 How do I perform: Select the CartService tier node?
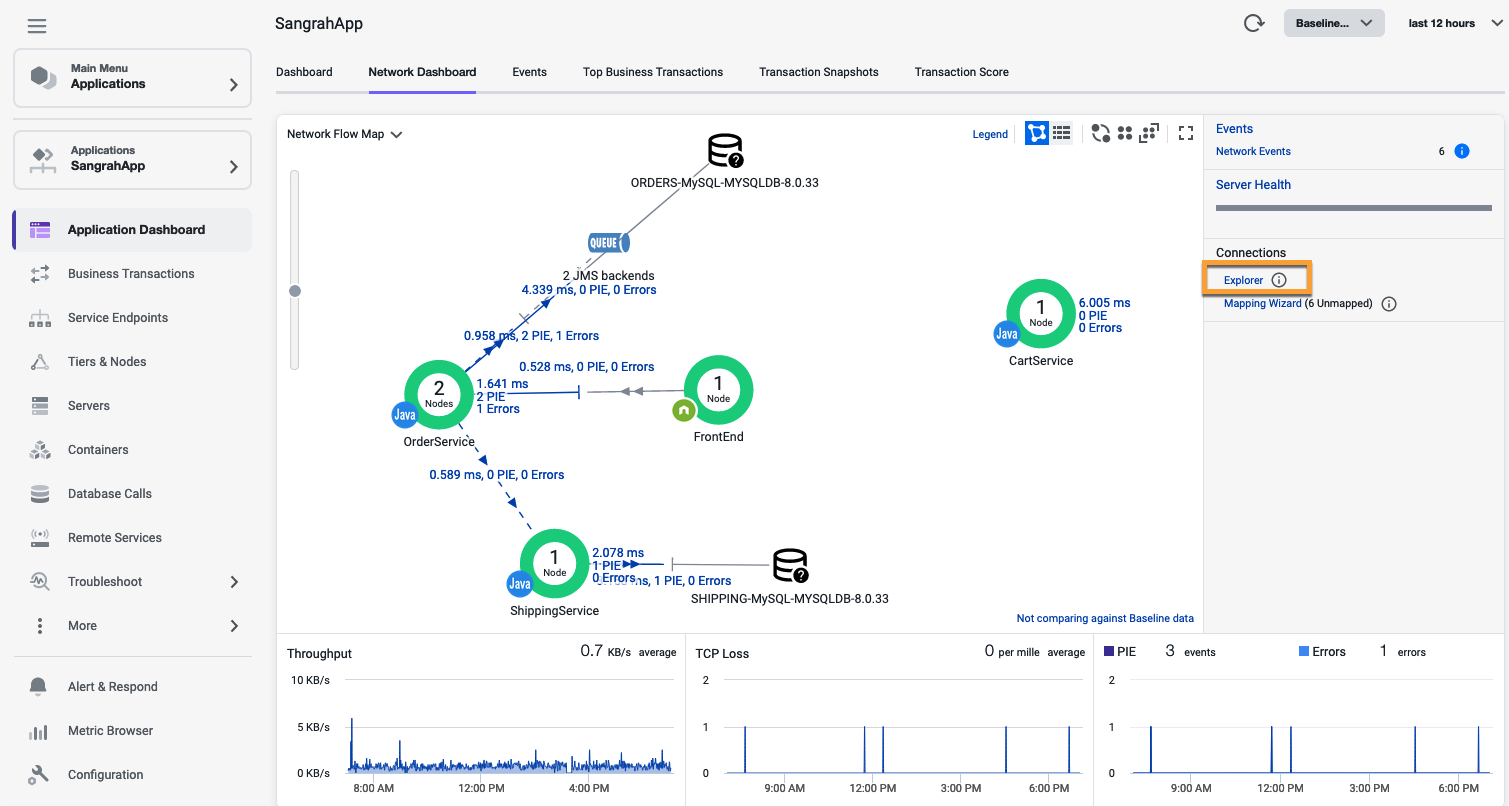(1041, 314)
